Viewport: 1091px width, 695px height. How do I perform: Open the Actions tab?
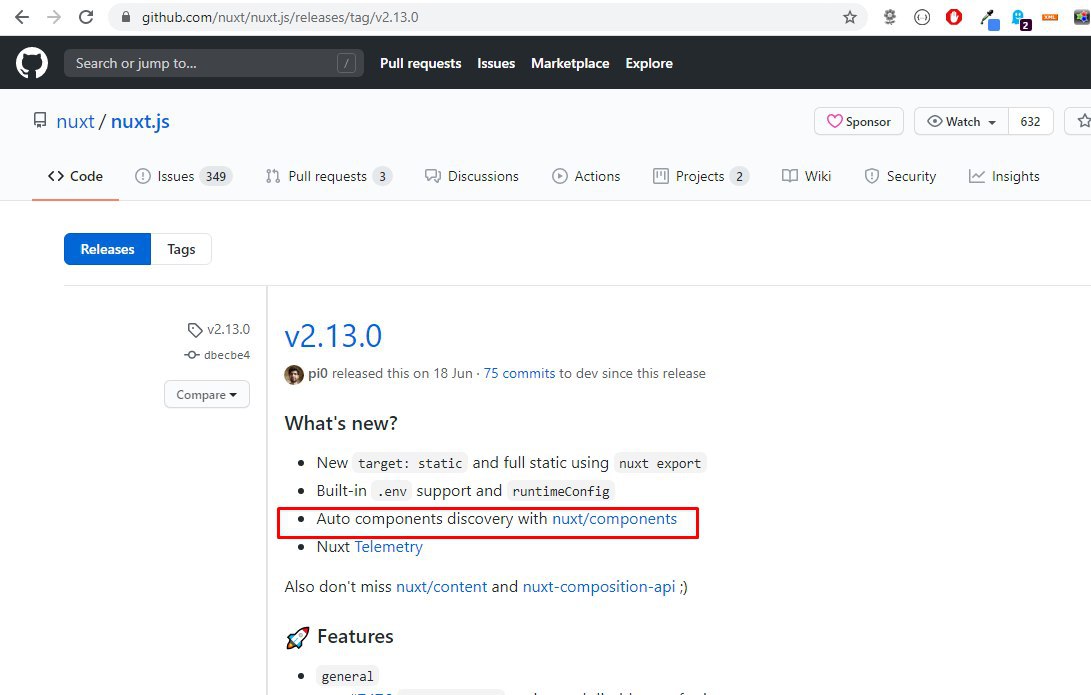586,177
